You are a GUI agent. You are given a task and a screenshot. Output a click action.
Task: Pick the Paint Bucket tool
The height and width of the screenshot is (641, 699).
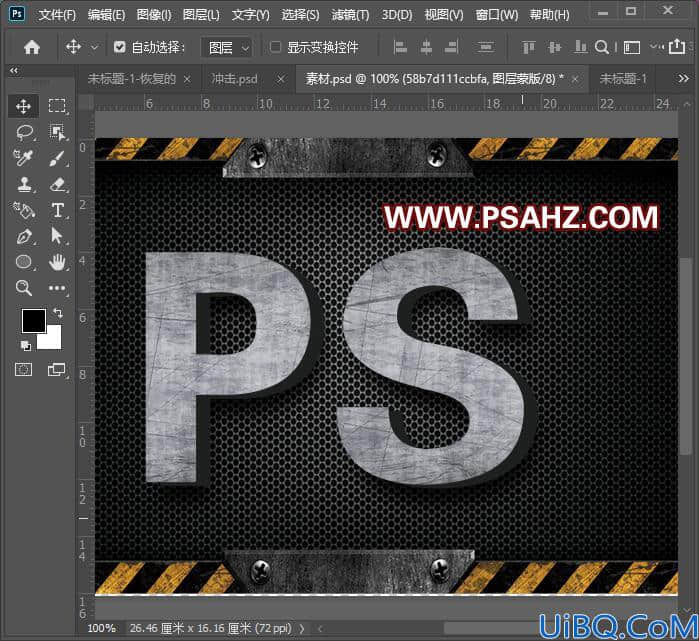pos(23,210)
